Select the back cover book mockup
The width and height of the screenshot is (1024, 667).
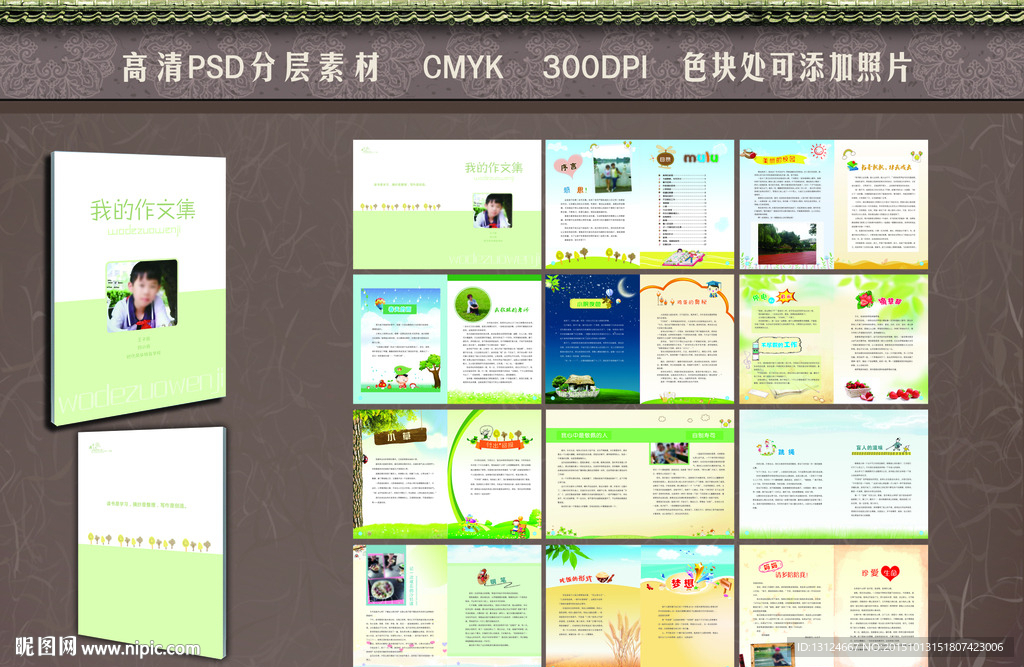pyautogui.click(x=152, y=542)
